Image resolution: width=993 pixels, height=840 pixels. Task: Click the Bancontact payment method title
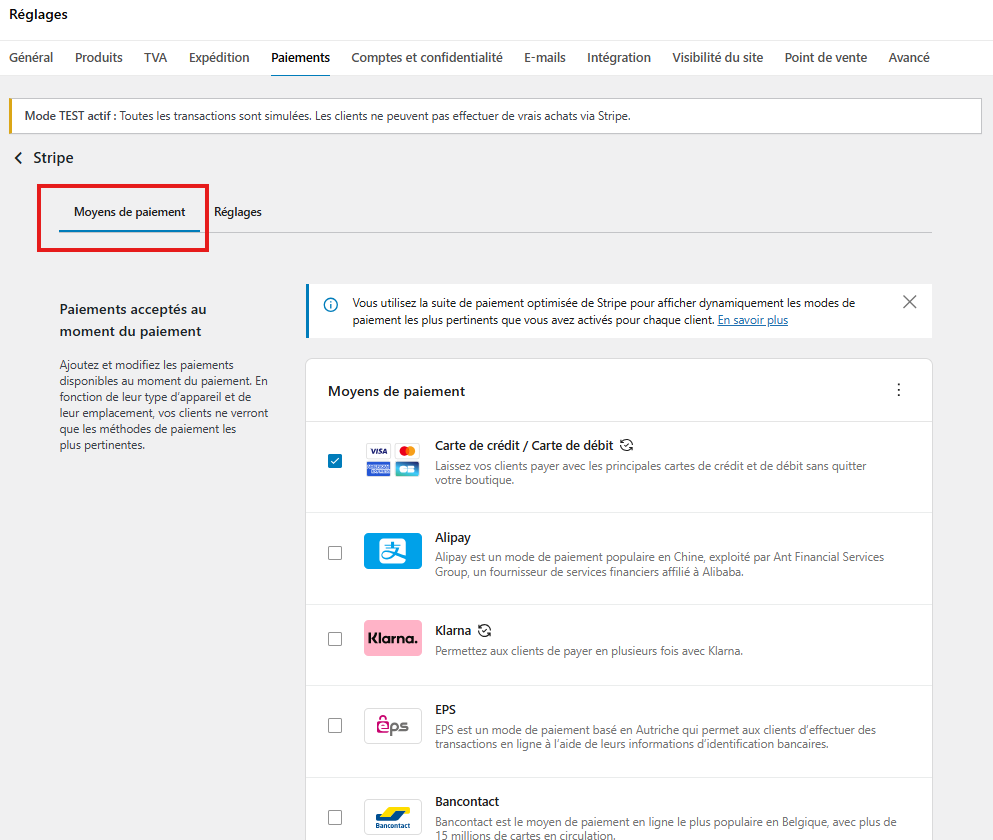point(467,801)
